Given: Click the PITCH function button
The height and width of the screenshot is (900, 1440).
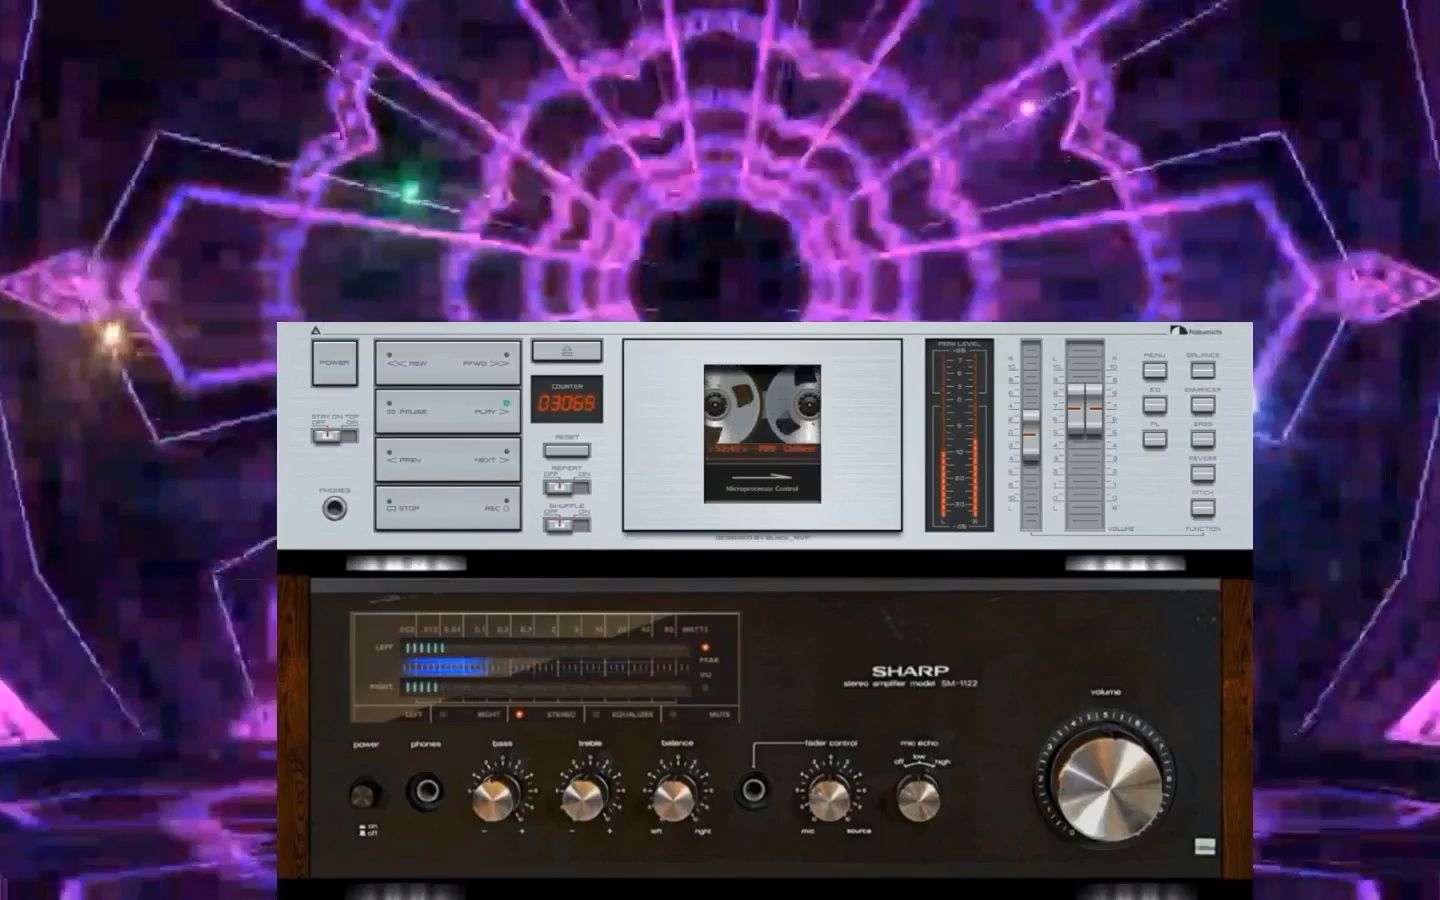Looking at the screenshot, I should (1203, 508).
